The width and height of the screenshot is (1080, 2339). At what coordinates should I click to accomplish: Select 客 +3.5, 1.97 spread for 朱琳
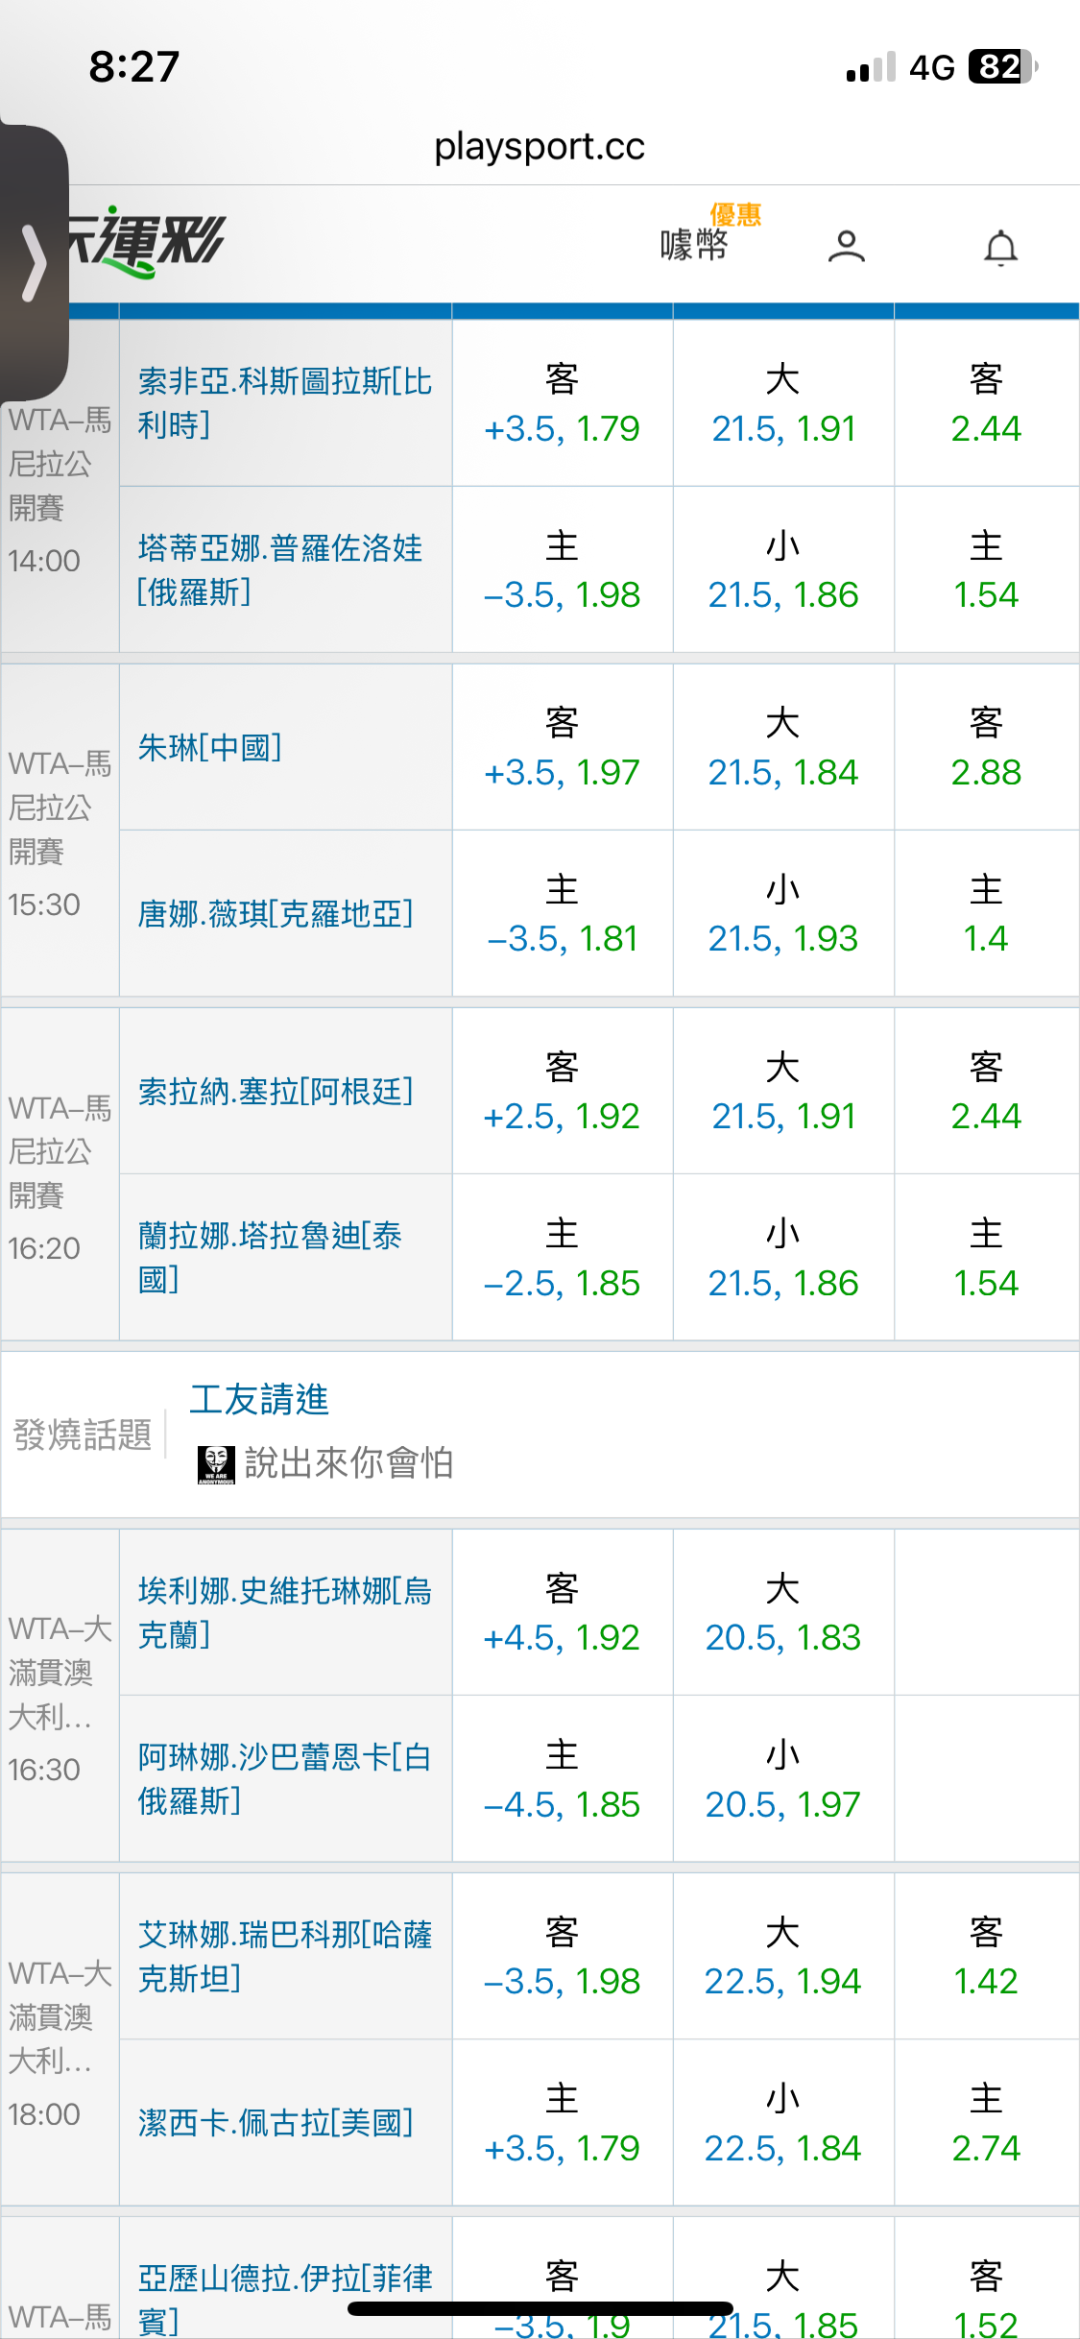pos(562,748)
